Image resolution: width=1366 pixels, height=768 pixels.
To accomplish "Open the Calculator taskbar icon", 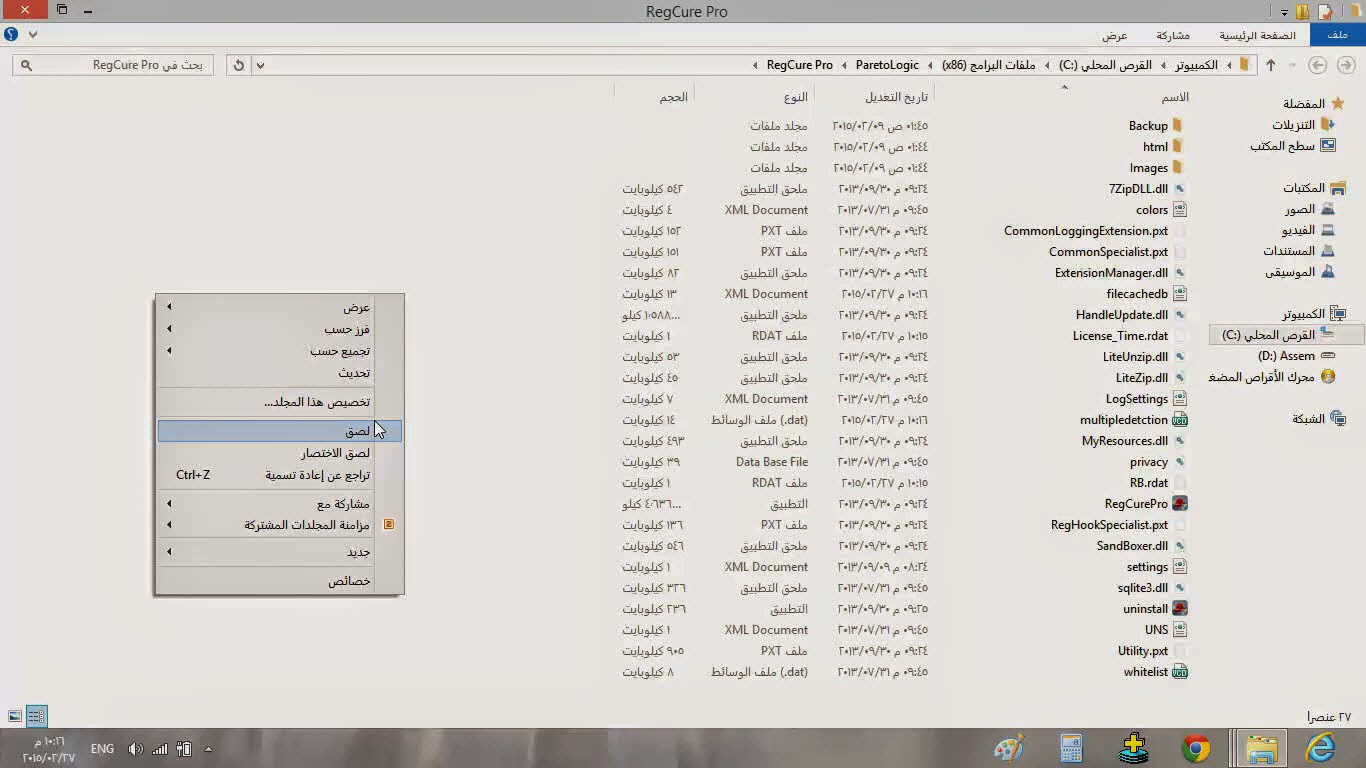I will point(1072,747).
